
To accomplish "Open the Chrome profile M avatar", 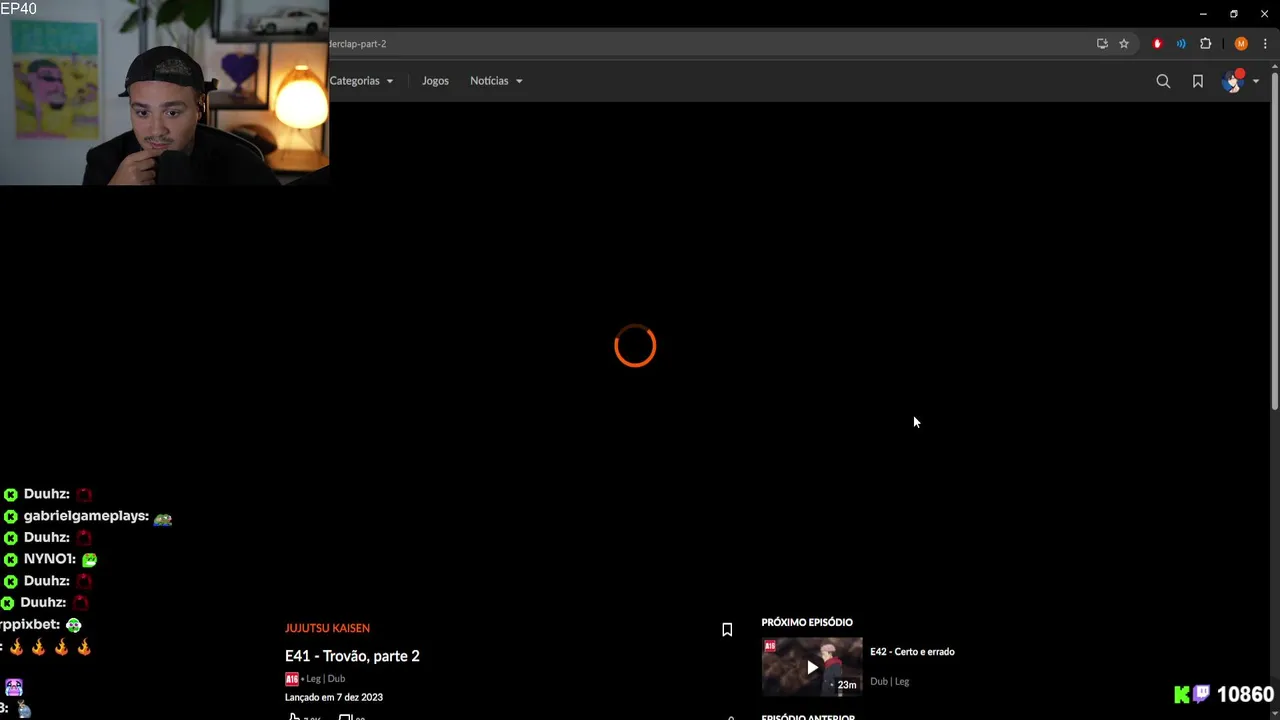I will click(x=1241, y=44).
